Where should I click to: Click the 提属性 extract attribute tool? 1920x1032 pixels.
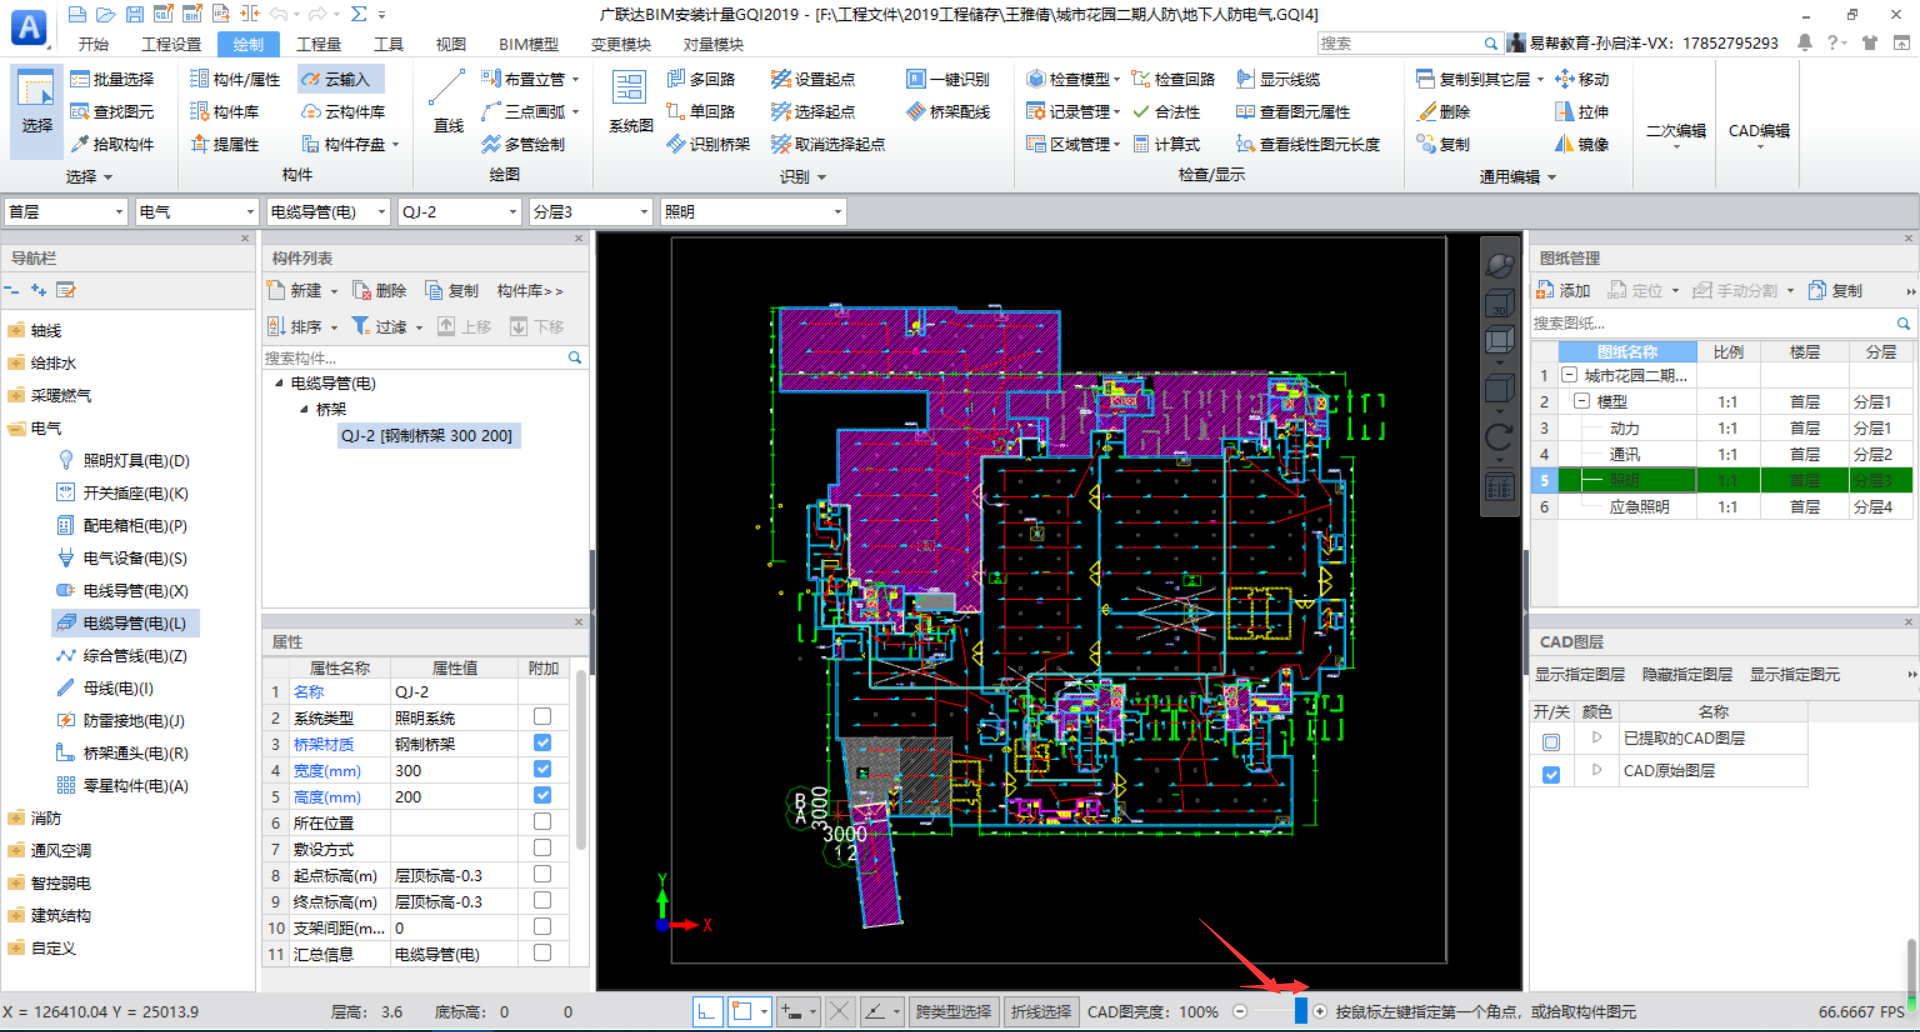click(225, 144)
